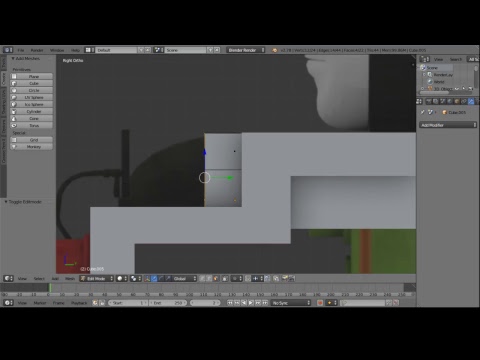Open the Global transform orientation dropdown
480x360 pixels.
point(184,278)
